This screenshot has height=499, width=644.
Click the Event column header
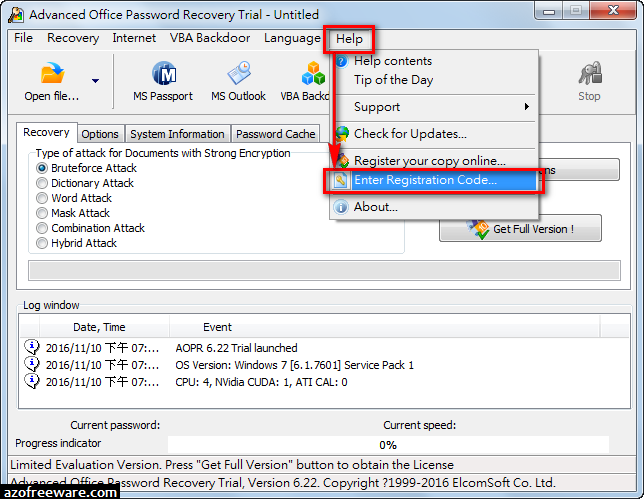point(384,327)
